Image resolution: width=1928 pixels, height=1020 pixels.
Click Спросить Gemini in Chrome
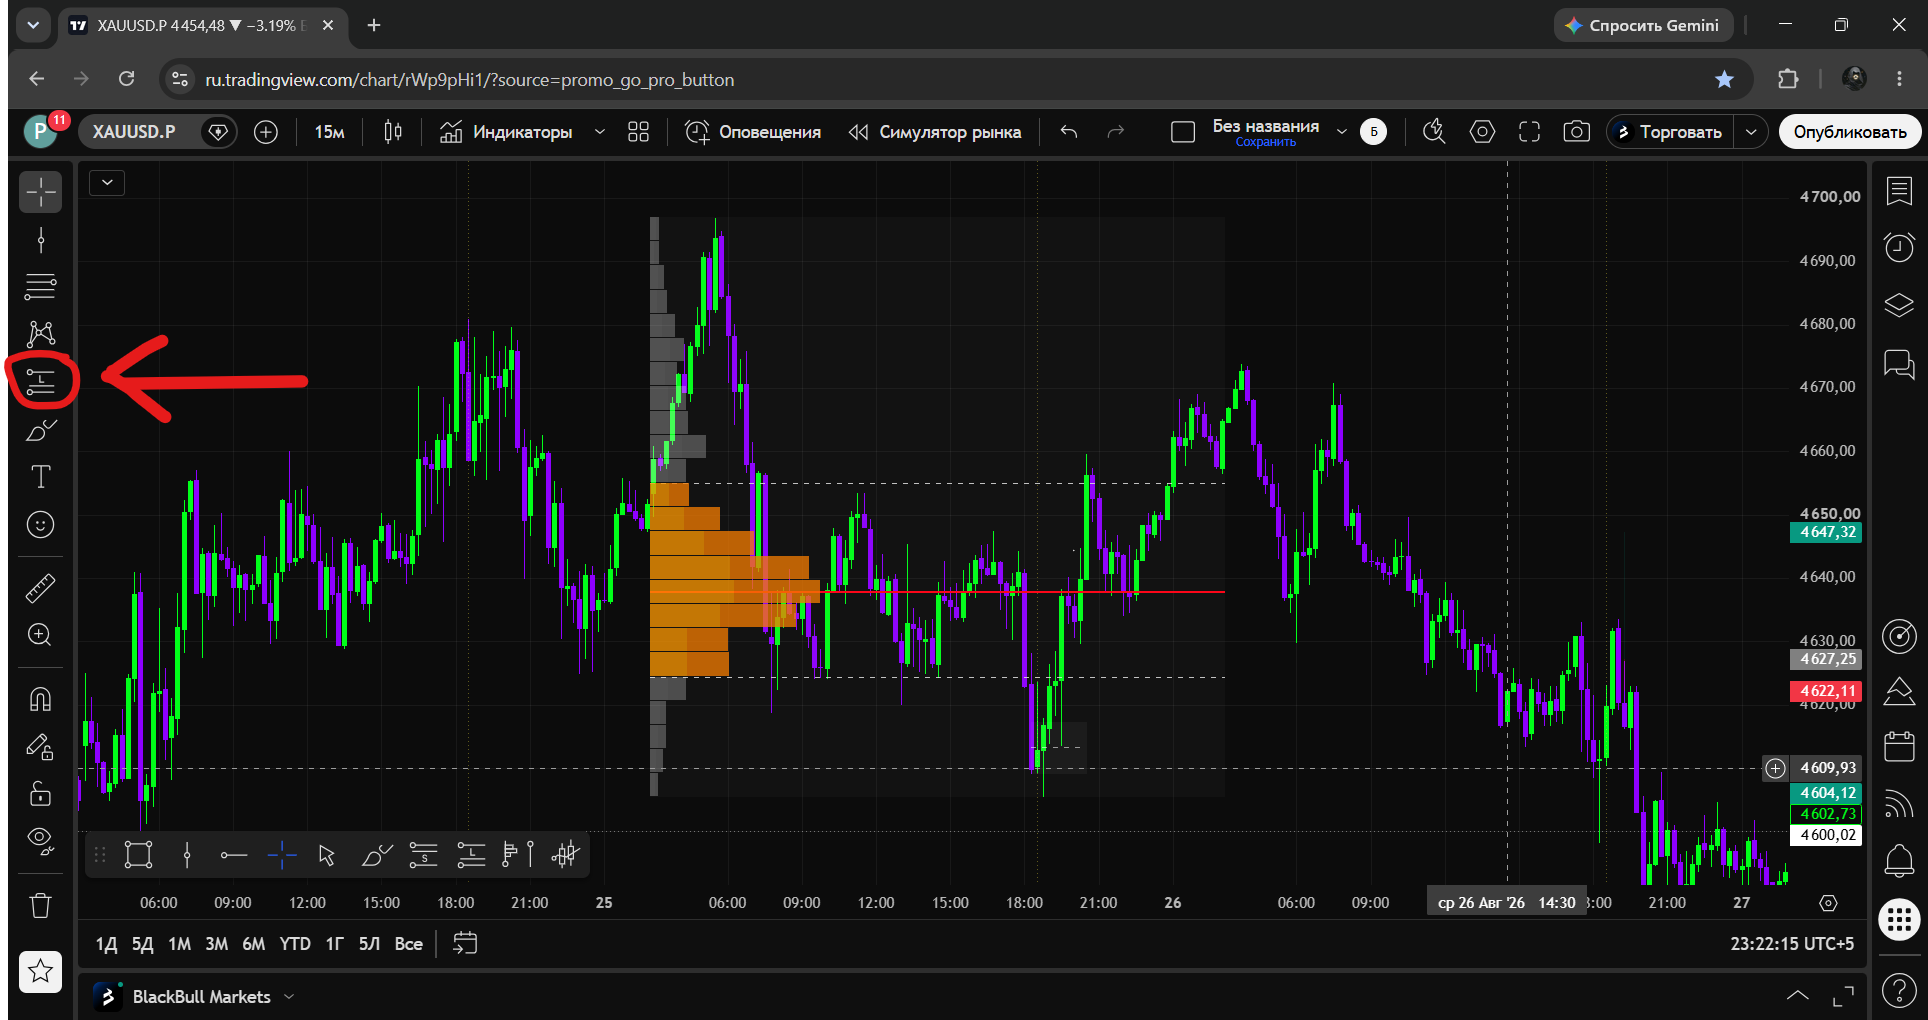[1642, 25]
